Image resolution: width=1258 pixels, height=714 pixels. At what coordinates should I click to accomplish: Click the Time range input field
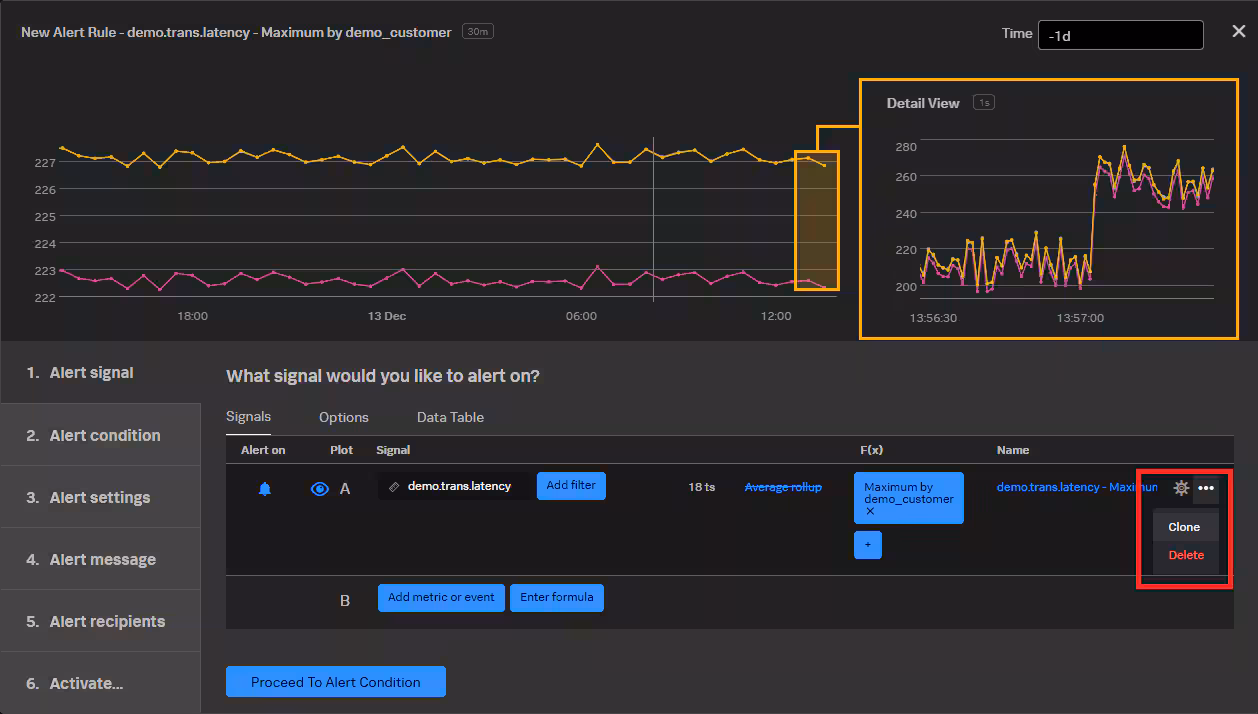click(x=1120, y=36)
